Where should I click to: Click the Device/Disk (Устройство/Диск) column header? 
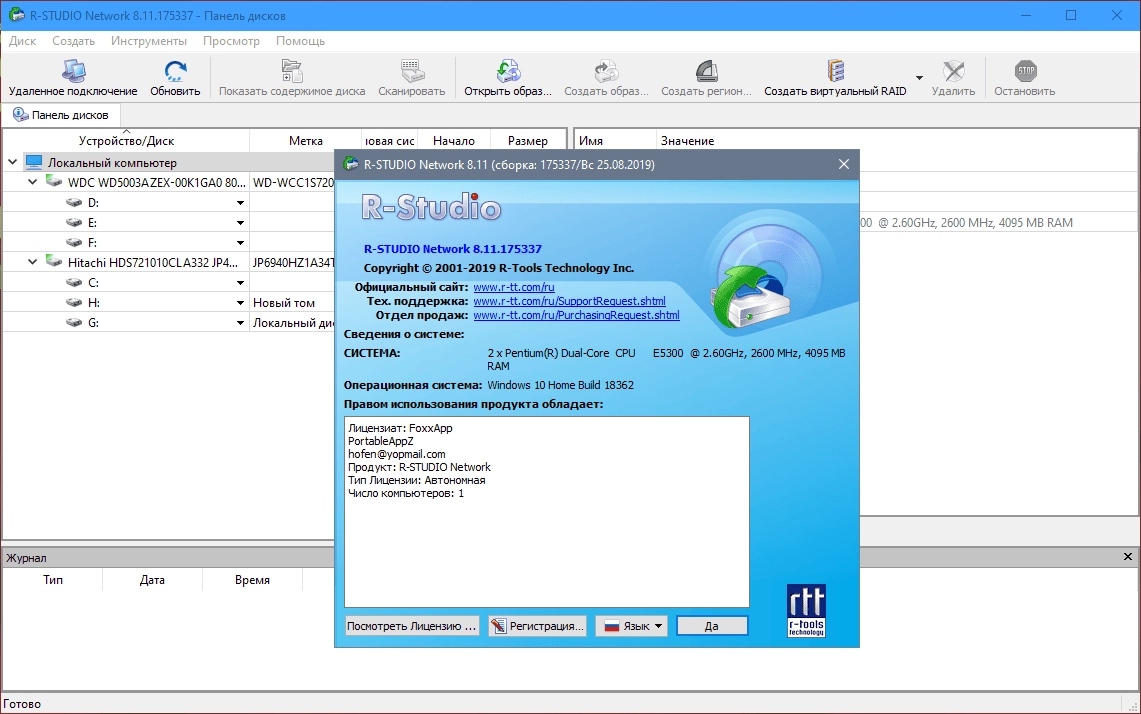point(127,141)
